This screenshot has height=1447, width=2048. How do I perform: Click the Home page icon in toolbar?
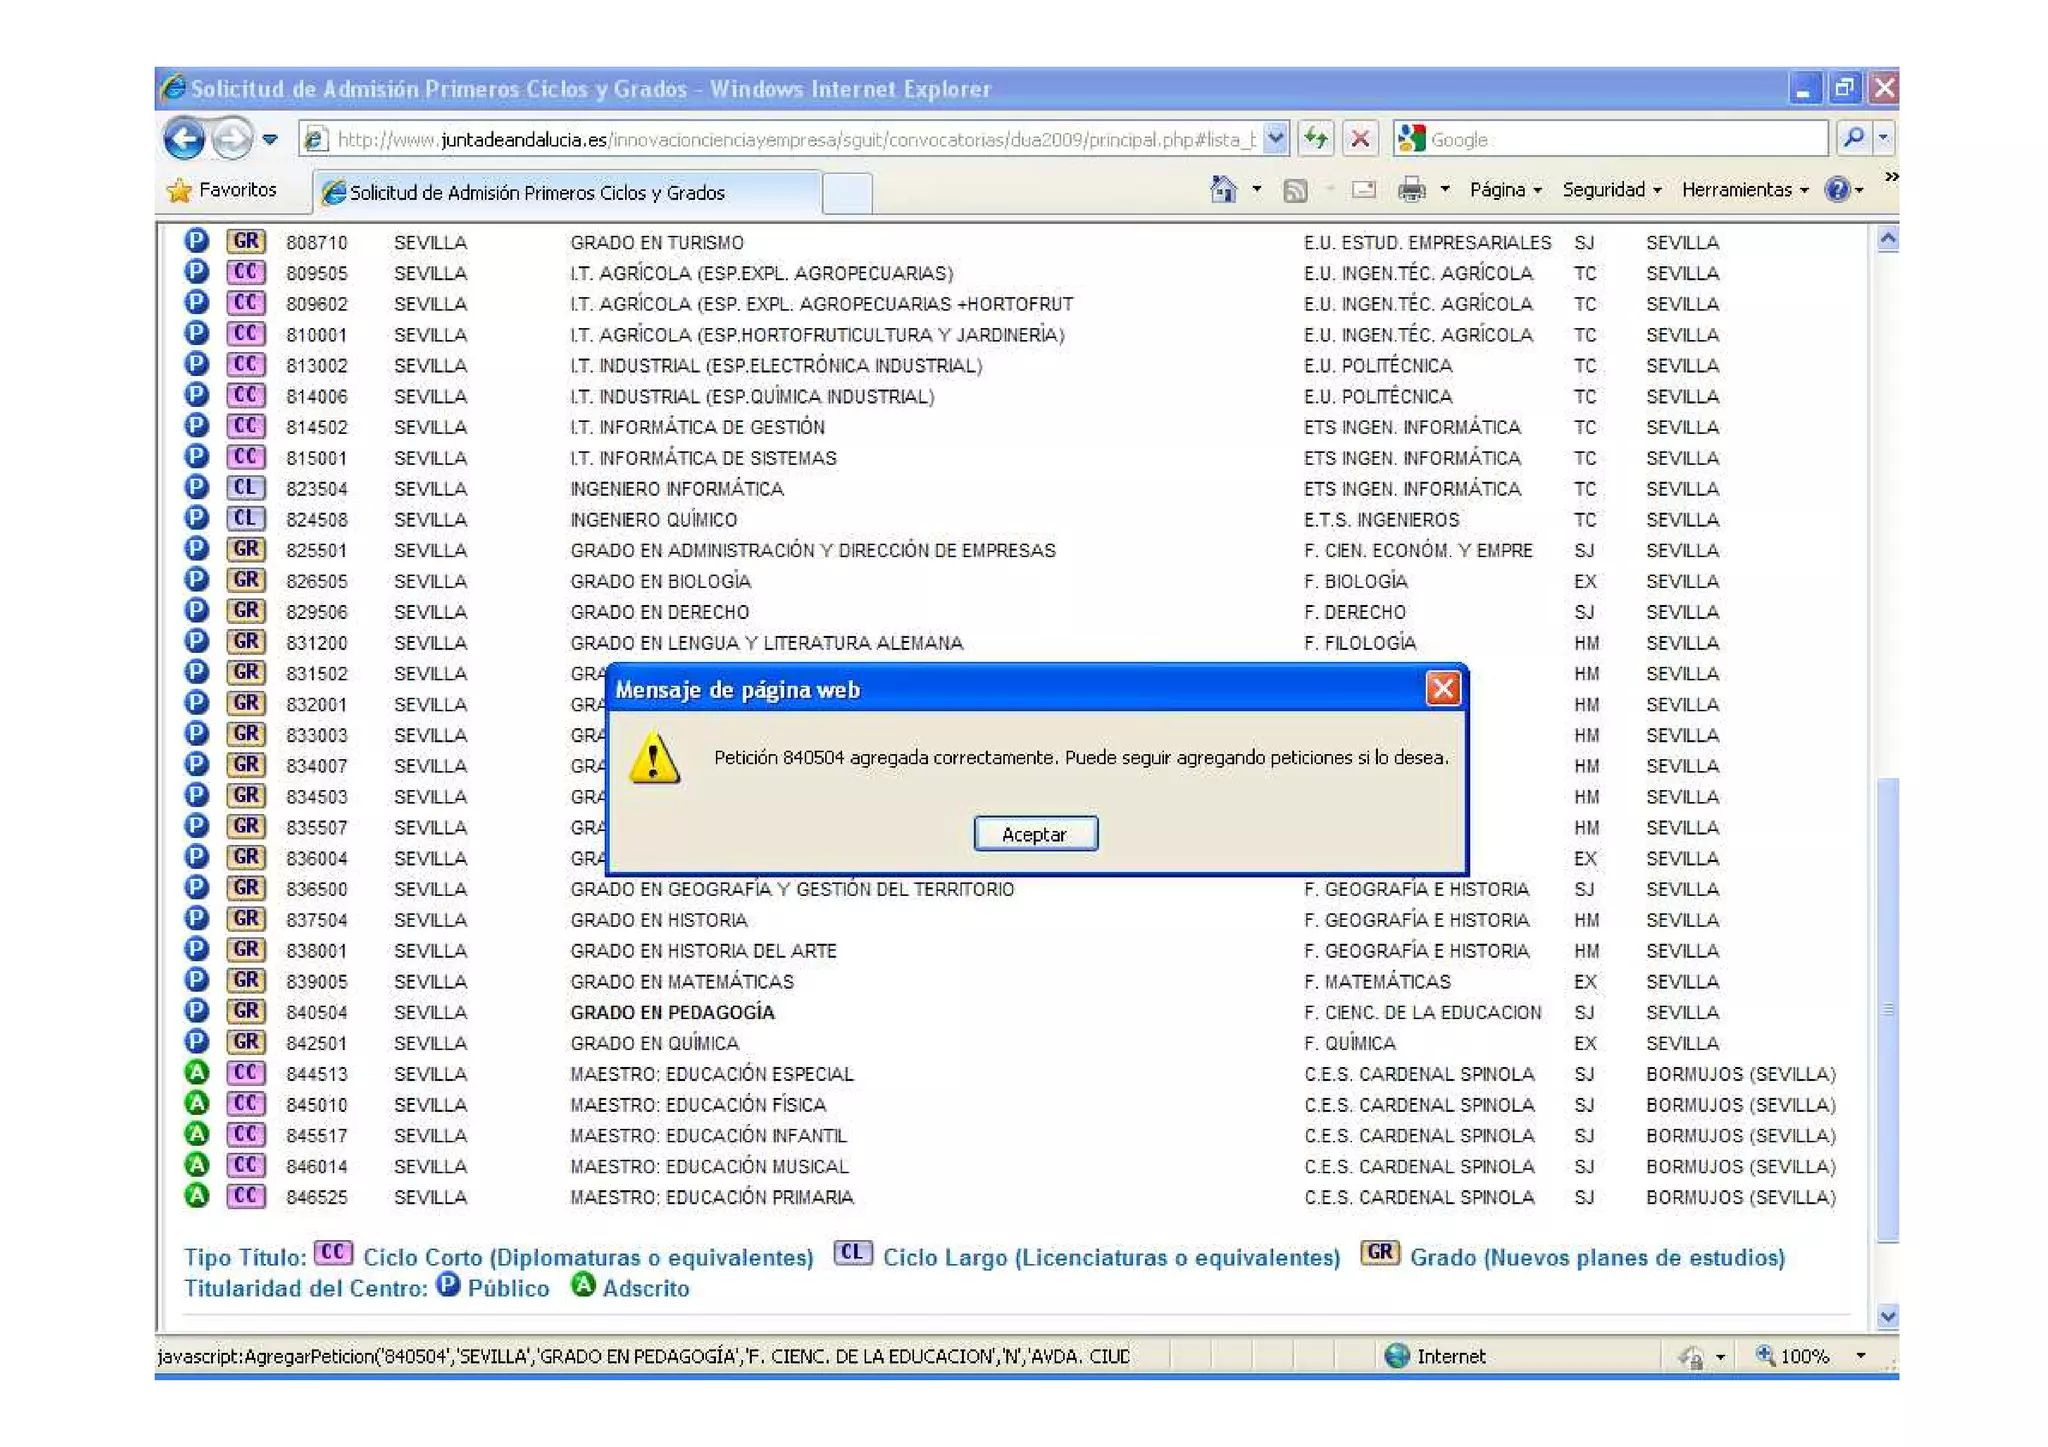tap(1222, 189)
